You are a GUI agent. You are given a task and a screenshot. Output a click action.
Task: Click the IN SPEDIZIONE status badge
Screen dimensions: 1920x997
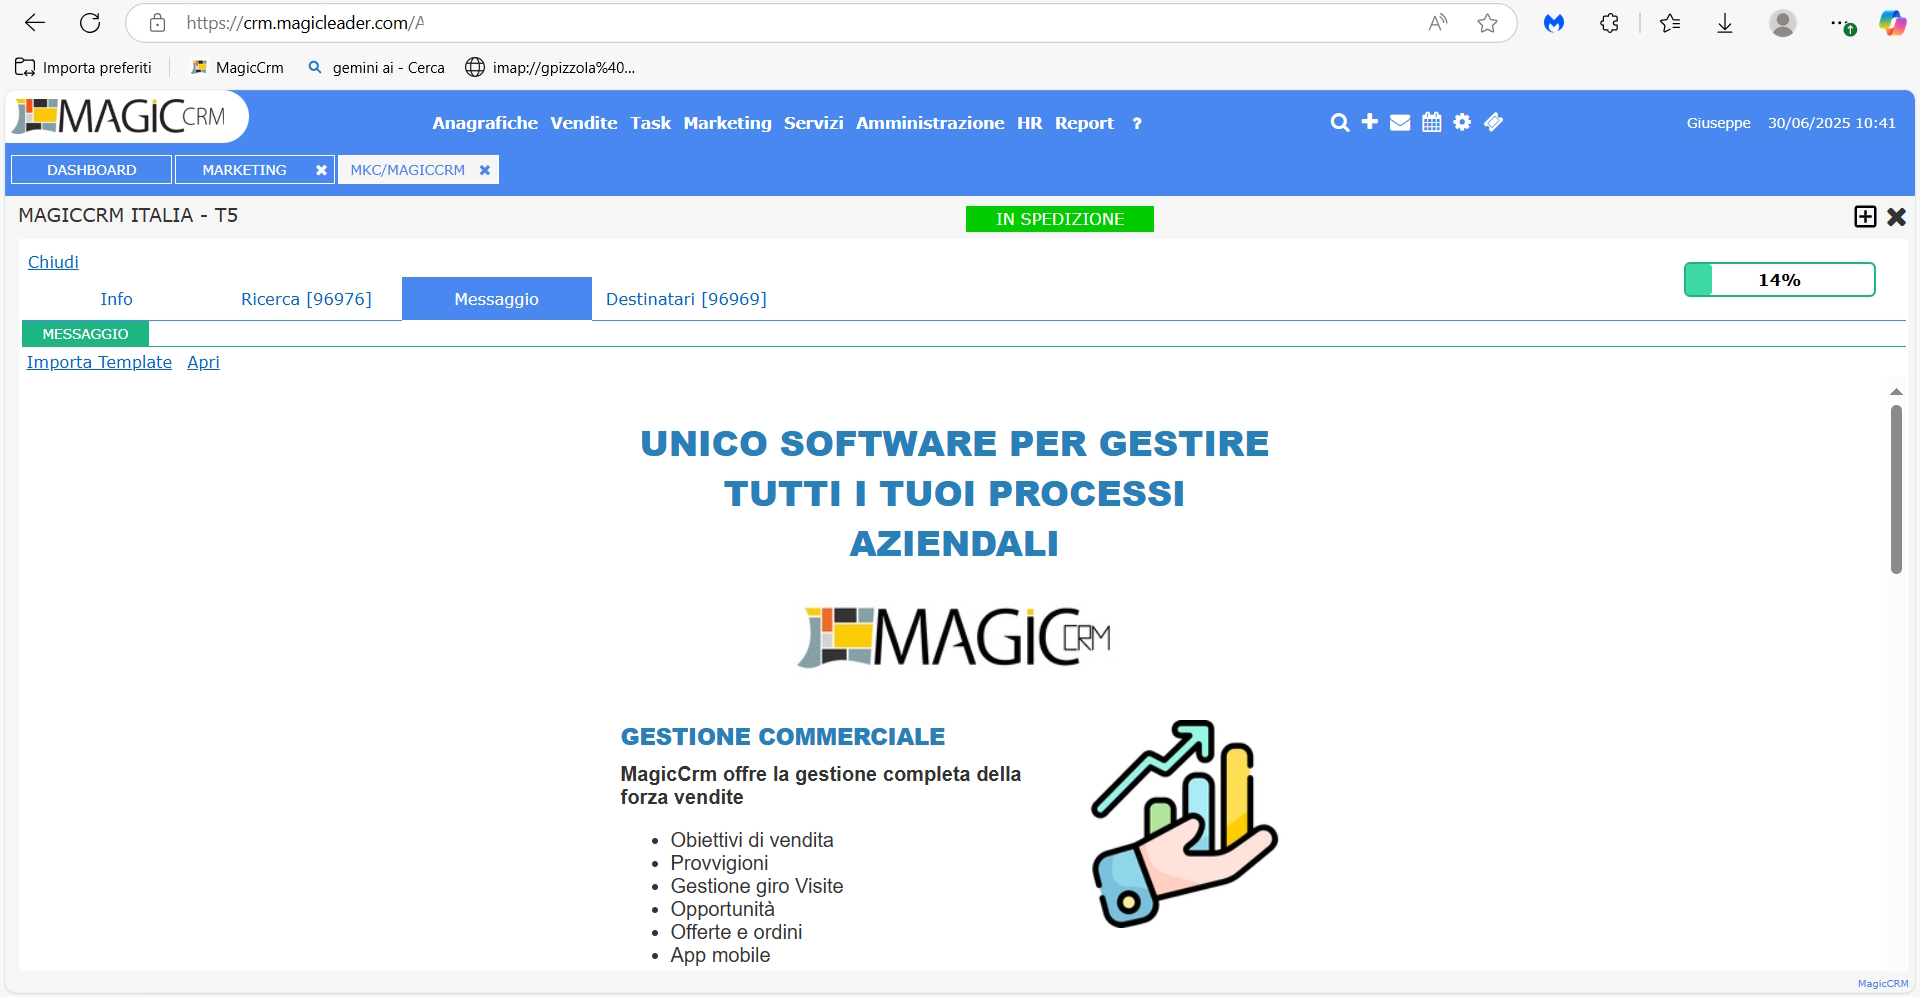(x=1060, y=219)
